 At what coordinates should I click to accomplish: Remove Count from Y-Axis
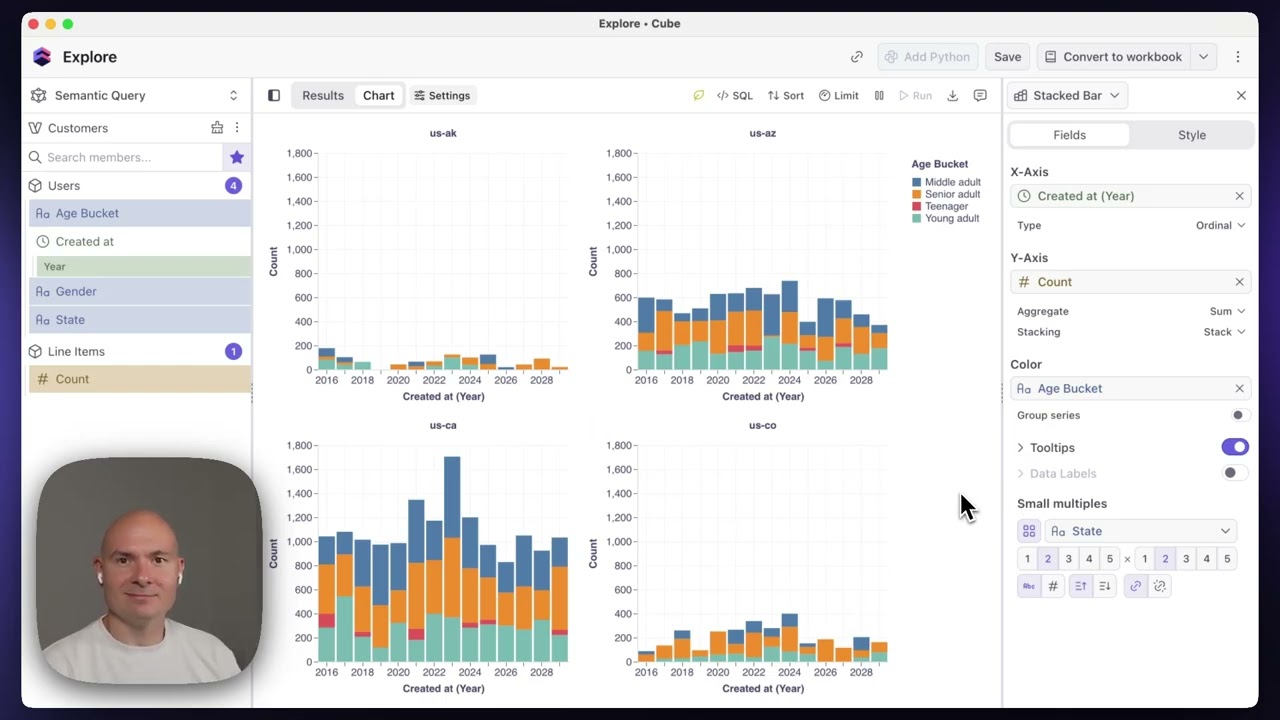coord(1239,282)
